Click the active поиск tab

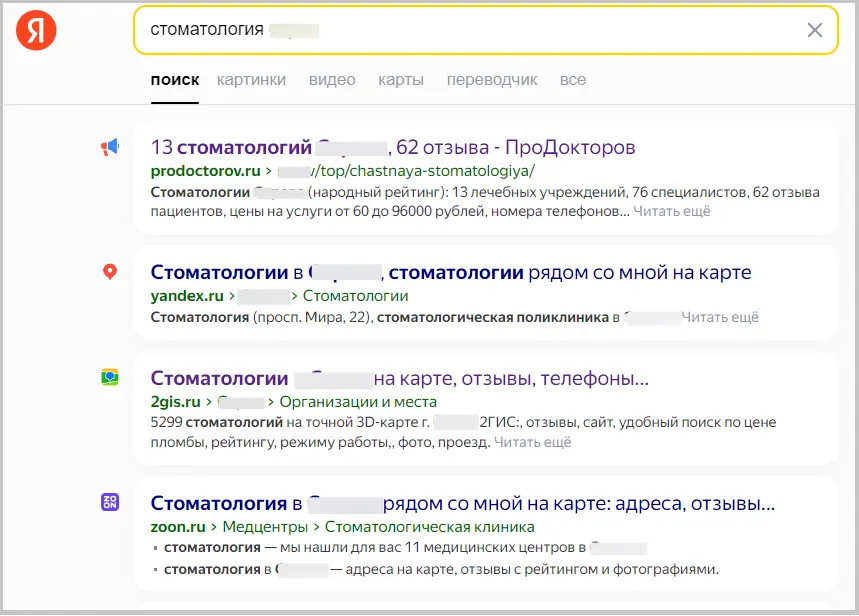[x=175, y=80]
